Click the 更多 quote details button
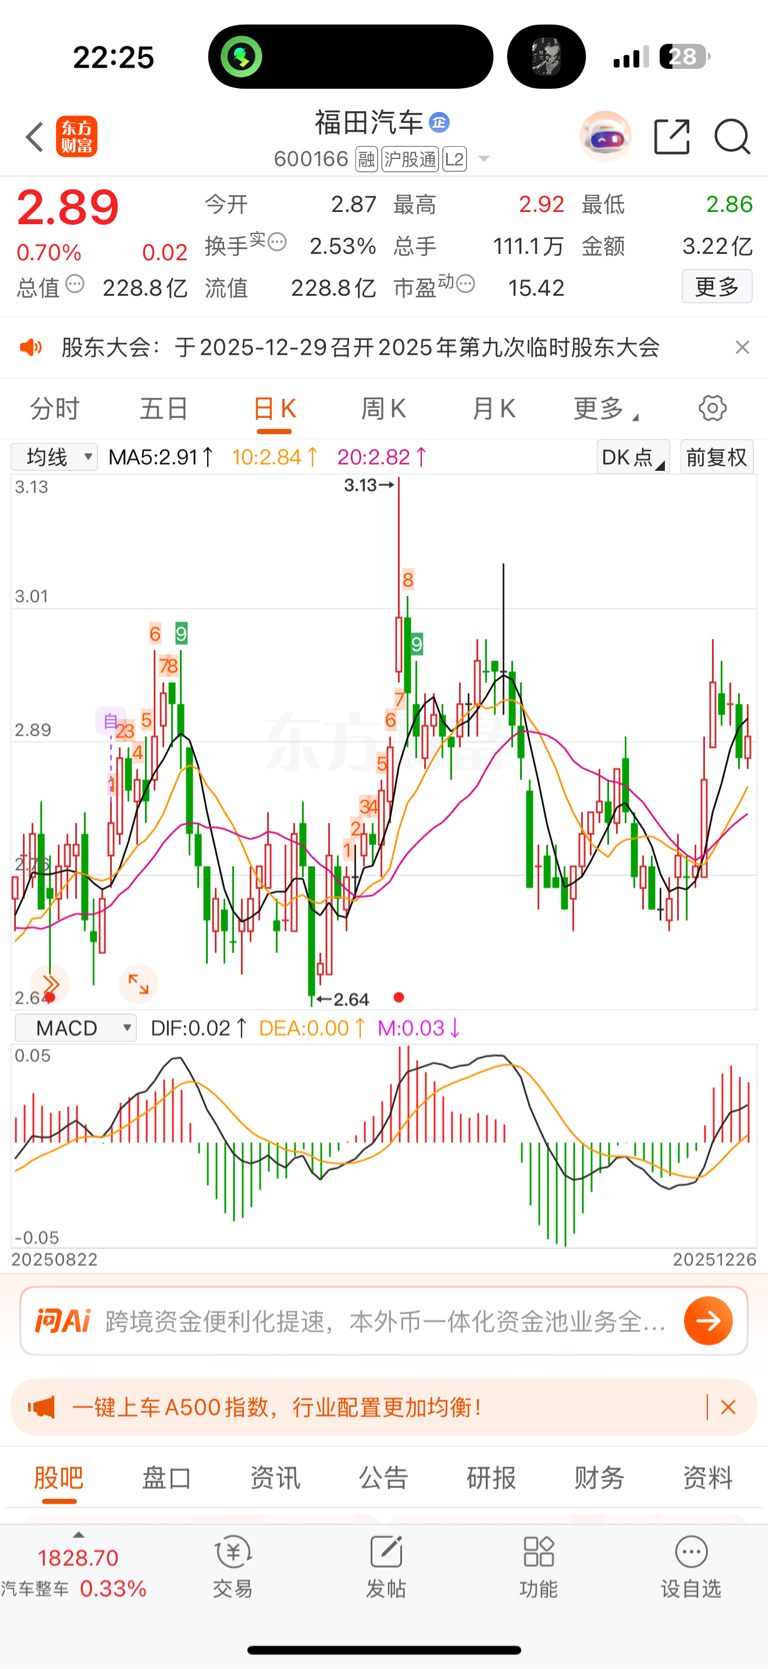768x1669 pixels. [717, 287]
